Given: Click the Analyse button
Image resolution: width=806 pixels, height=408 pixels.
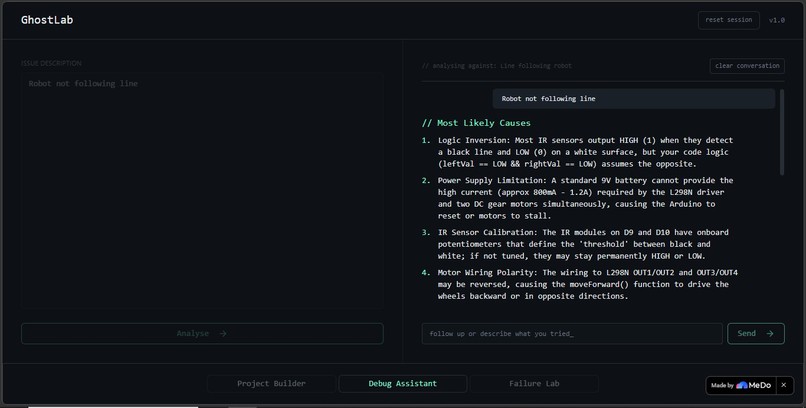Looking at the screenshot, I should [x=202, y=333].
